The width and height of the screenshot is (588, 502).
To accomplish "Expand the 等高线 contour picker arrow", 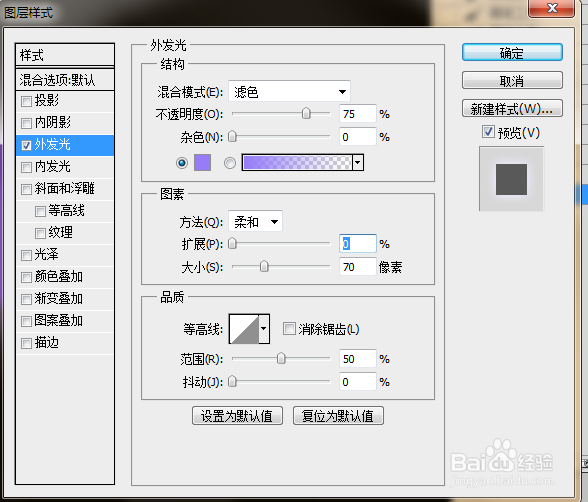I will point(264,329).
